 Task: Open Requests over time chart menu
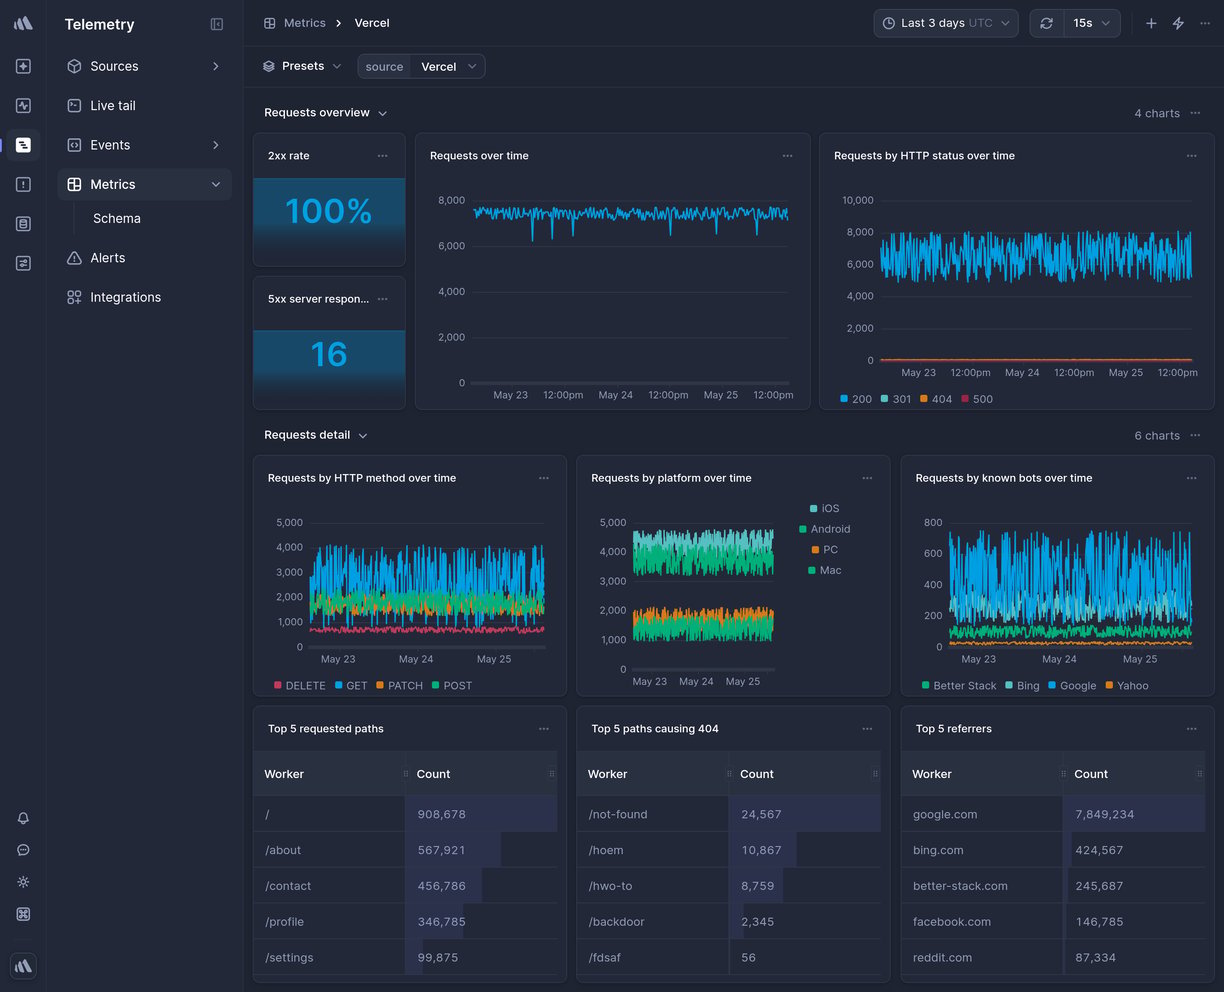click(x=787, y=156)
